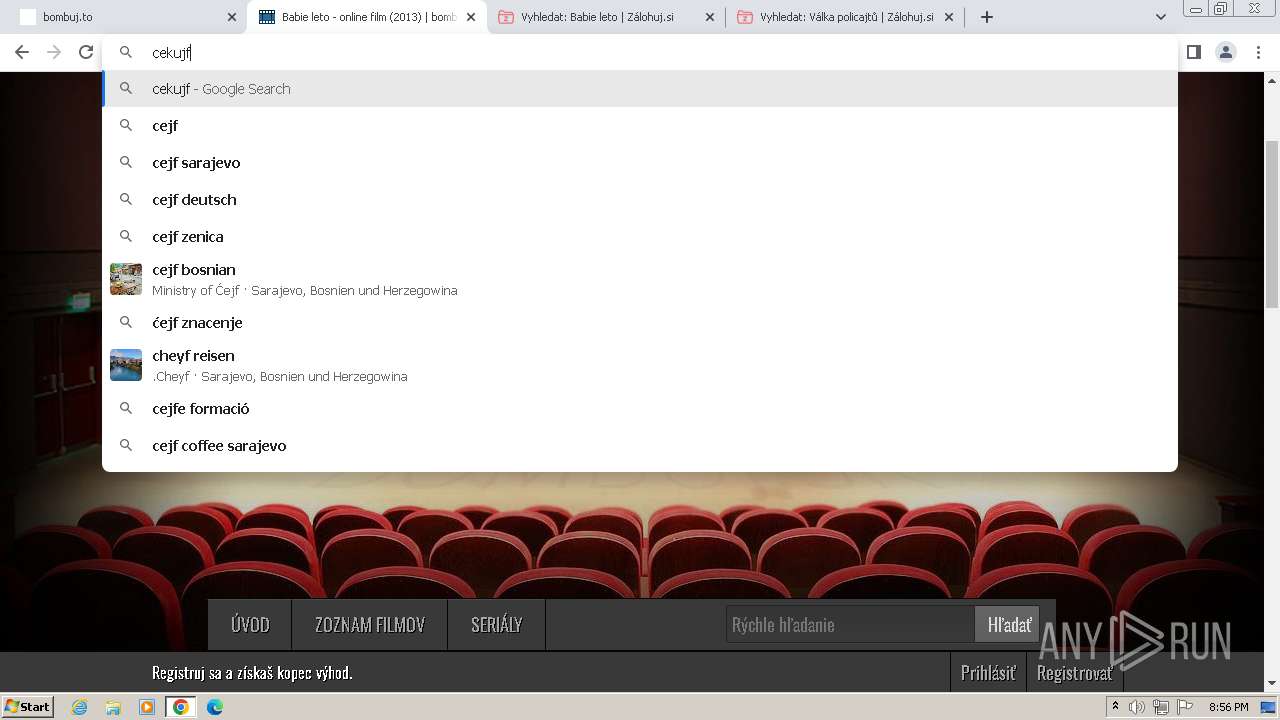Viewport: 1280px width, 720px height.
Task: Open the SERIÁLY section
Action: point(496,625)
